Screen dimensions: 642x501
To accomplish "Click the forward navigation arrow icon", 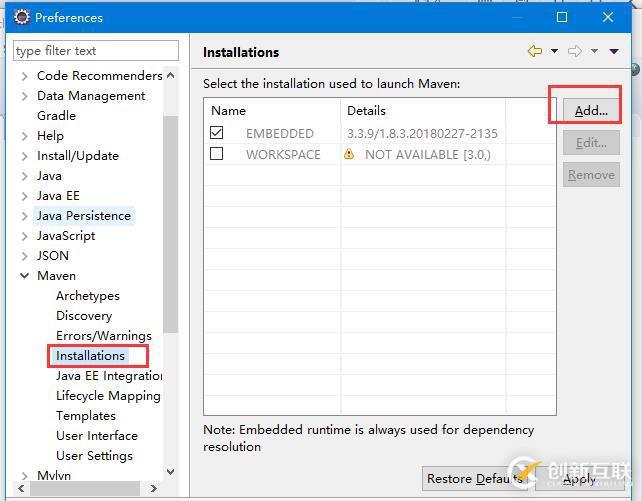I will tap(575, 51).
